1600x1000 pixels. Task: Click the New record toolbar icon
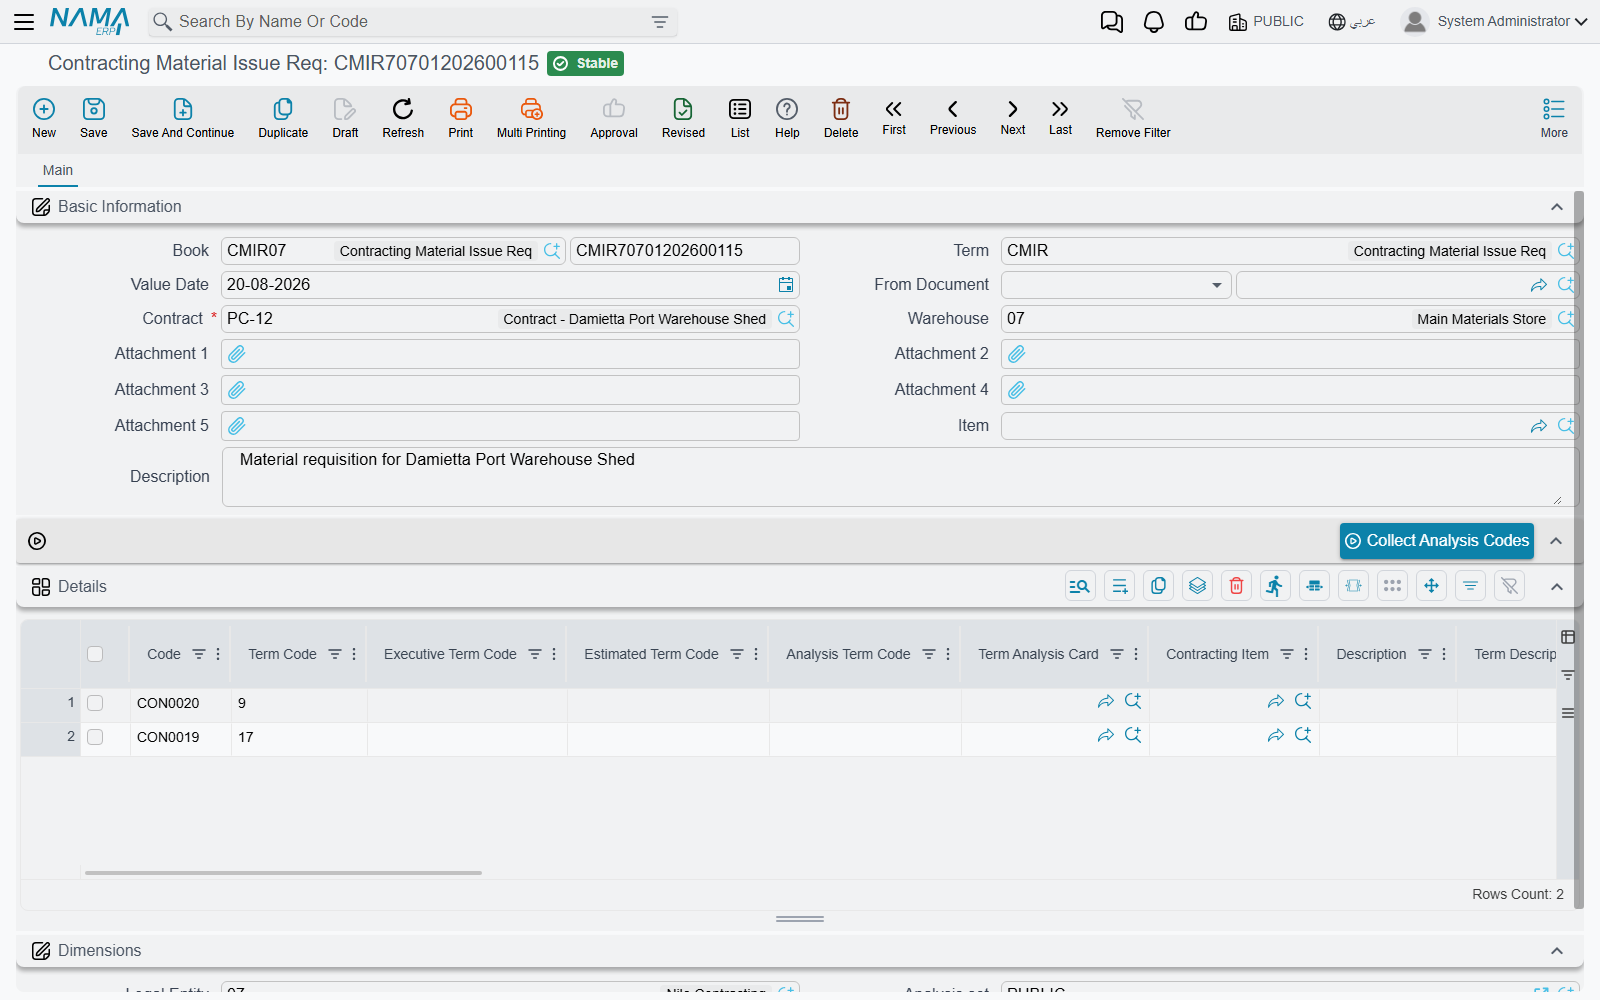44,118
